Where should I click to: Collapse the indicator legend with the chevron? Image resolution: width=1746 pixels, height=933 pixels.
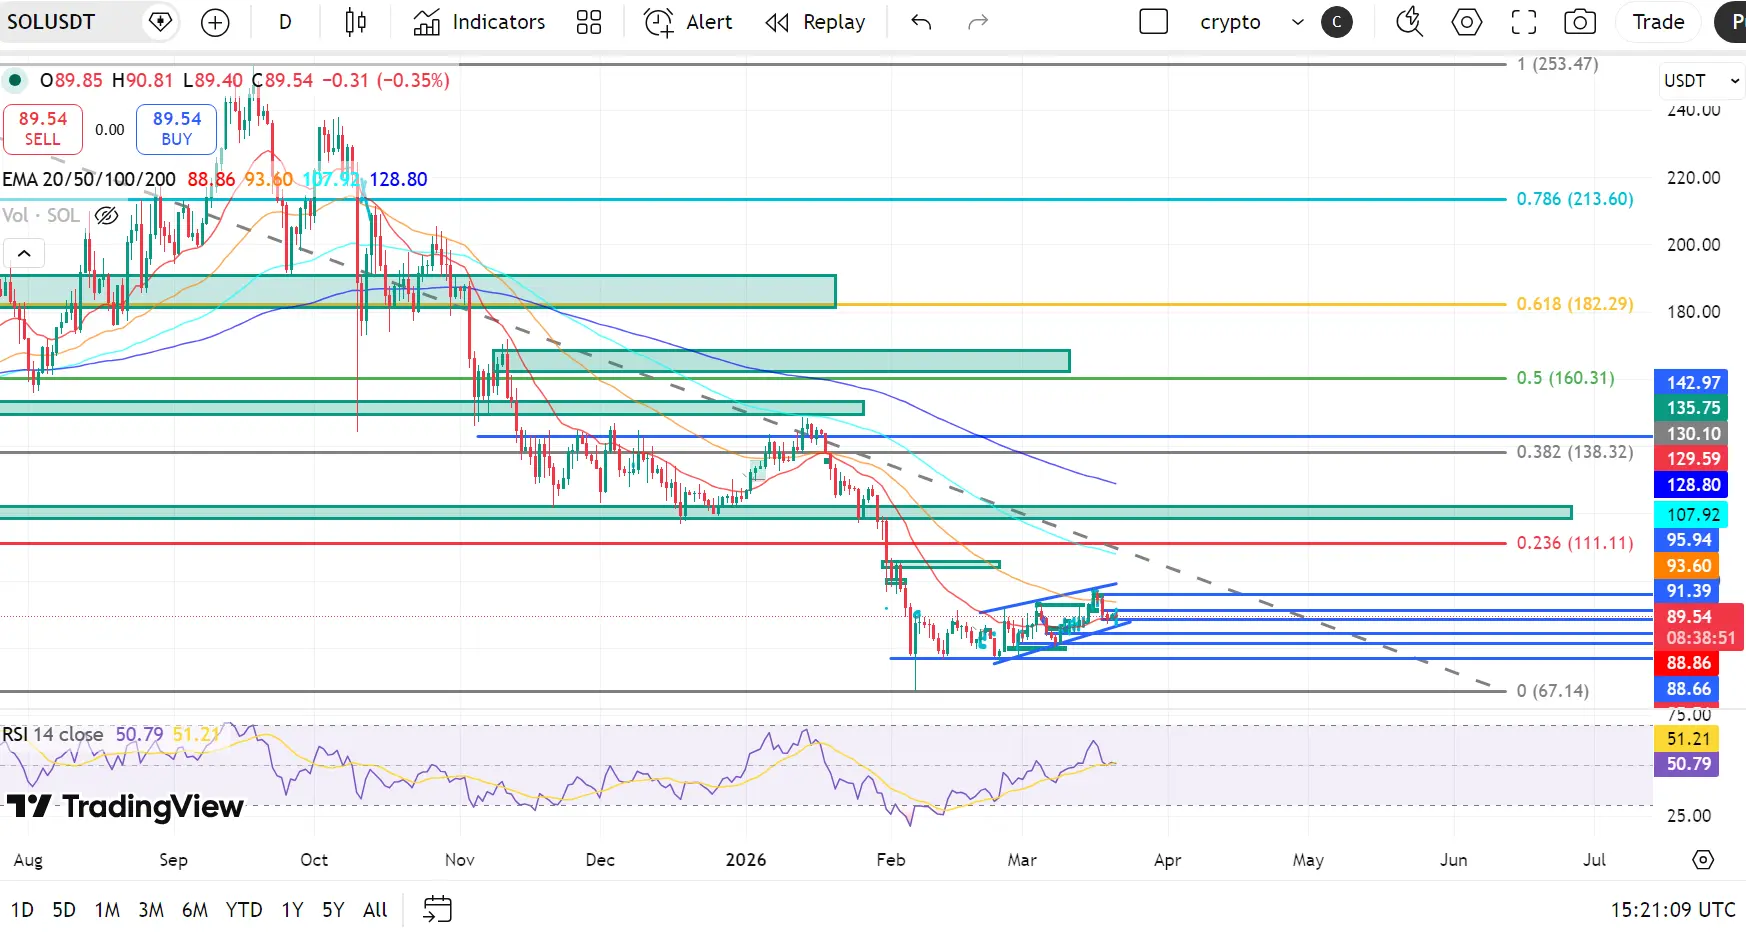click(24, 254)
